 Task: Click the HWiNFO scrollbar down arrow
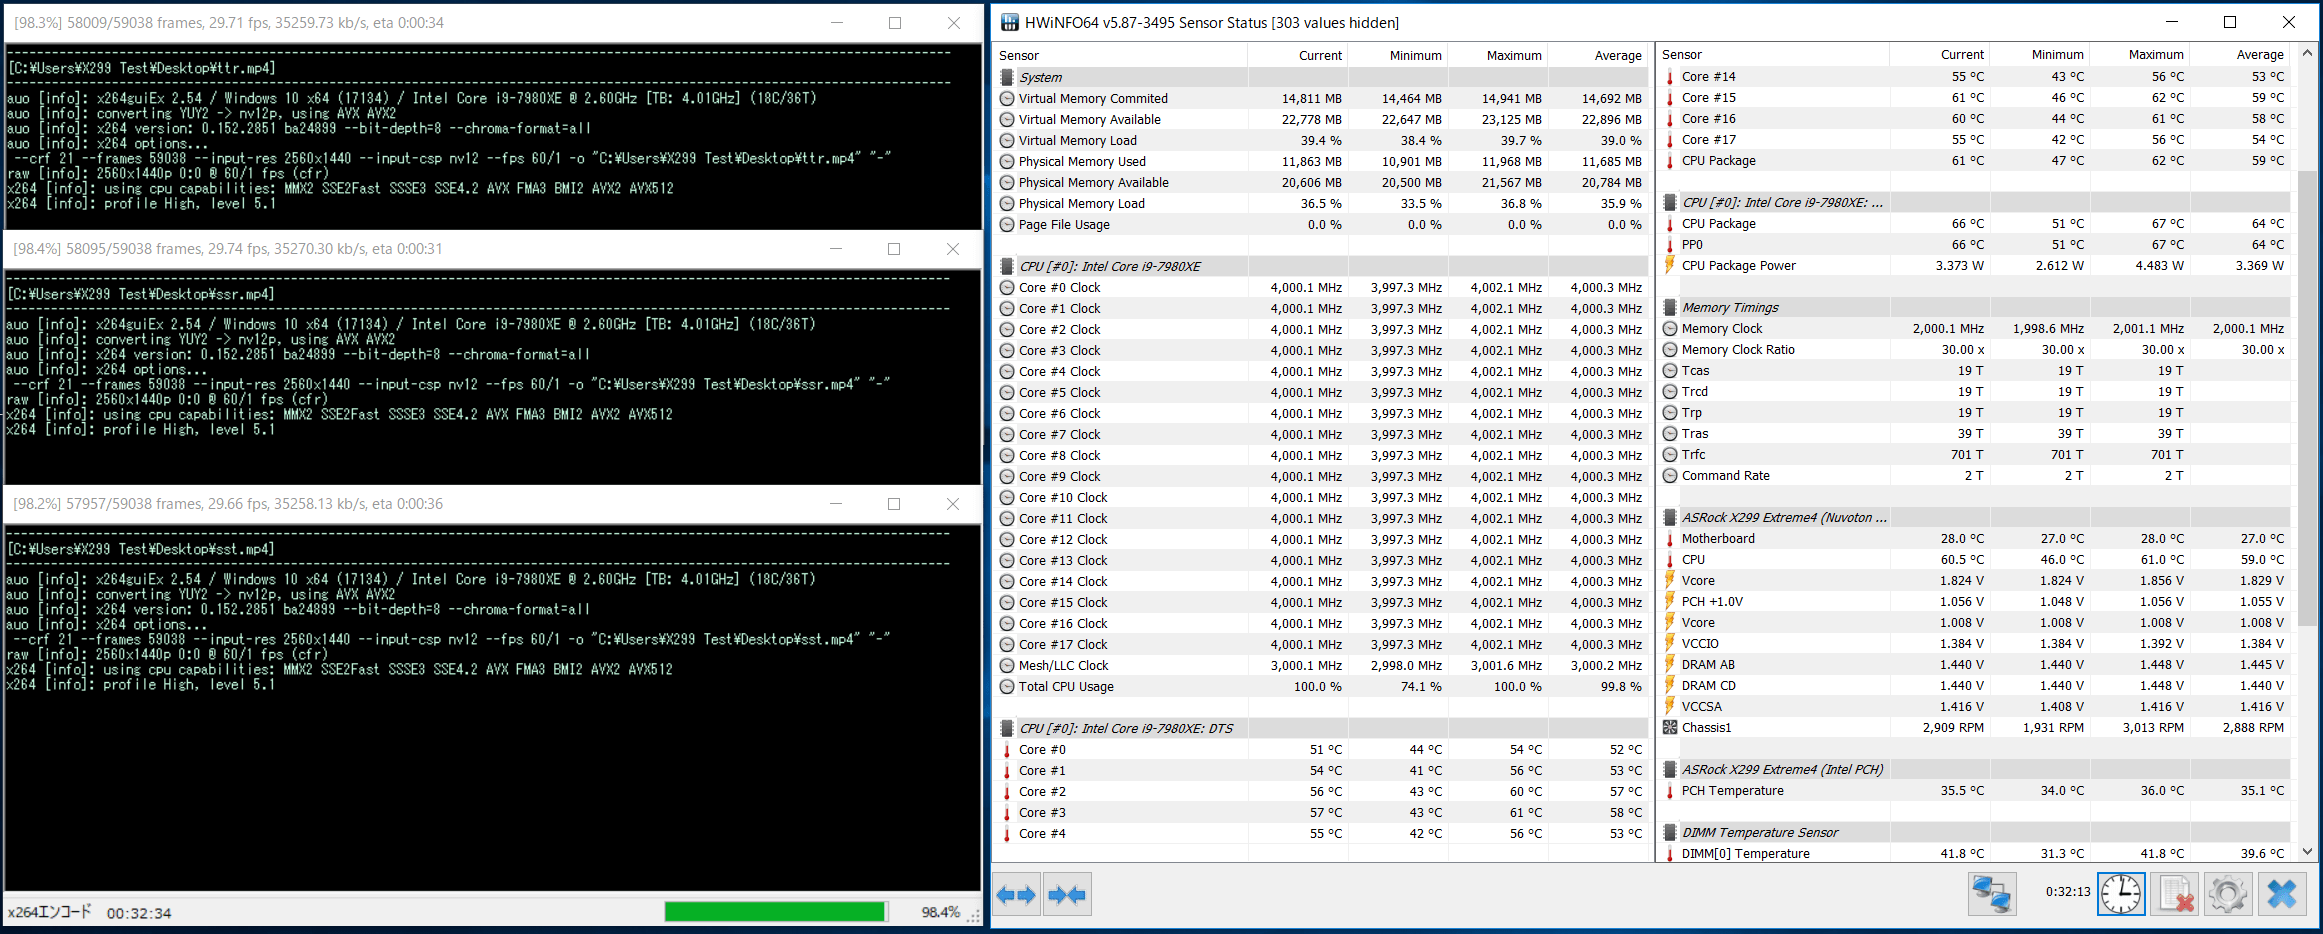pos(2307,852)
